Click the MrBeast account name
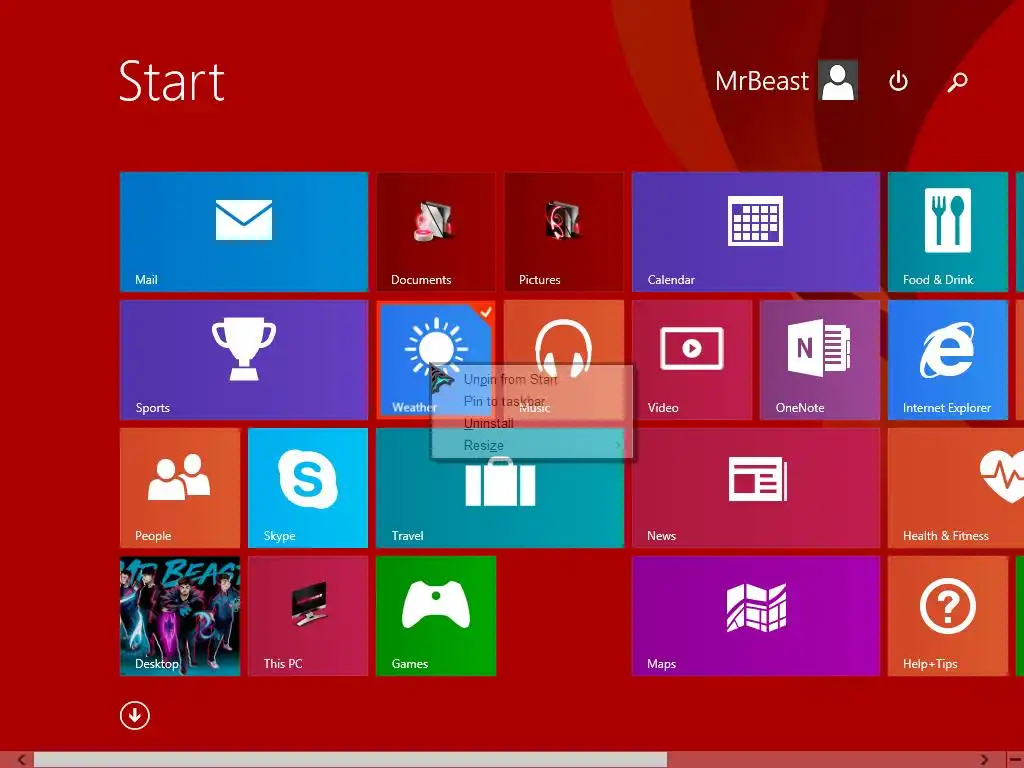1024x768 pixels. [761, 81]
